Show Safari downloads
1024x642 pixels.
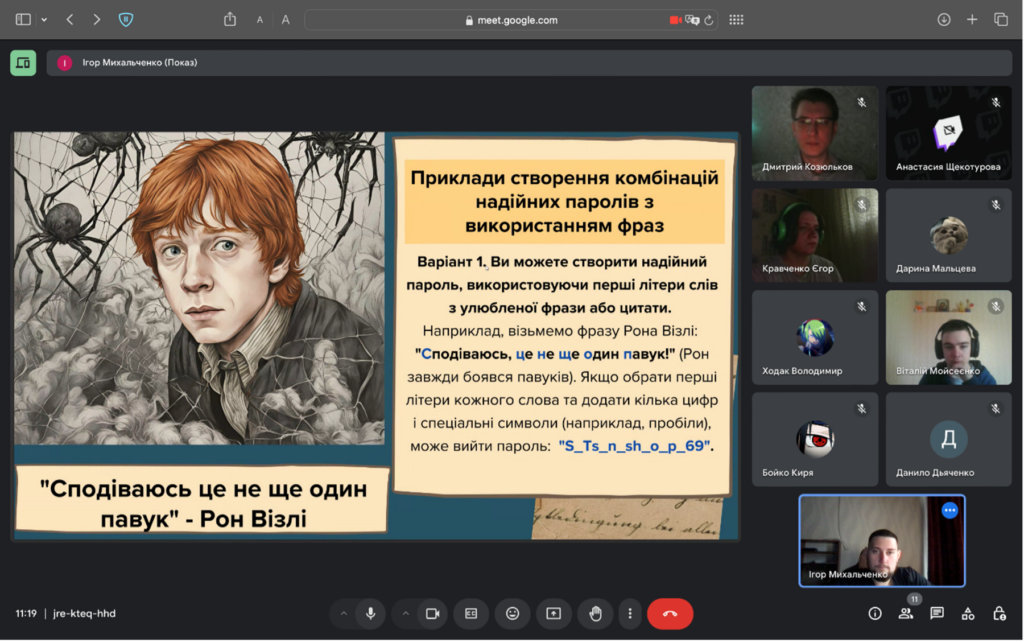(944, 20)
